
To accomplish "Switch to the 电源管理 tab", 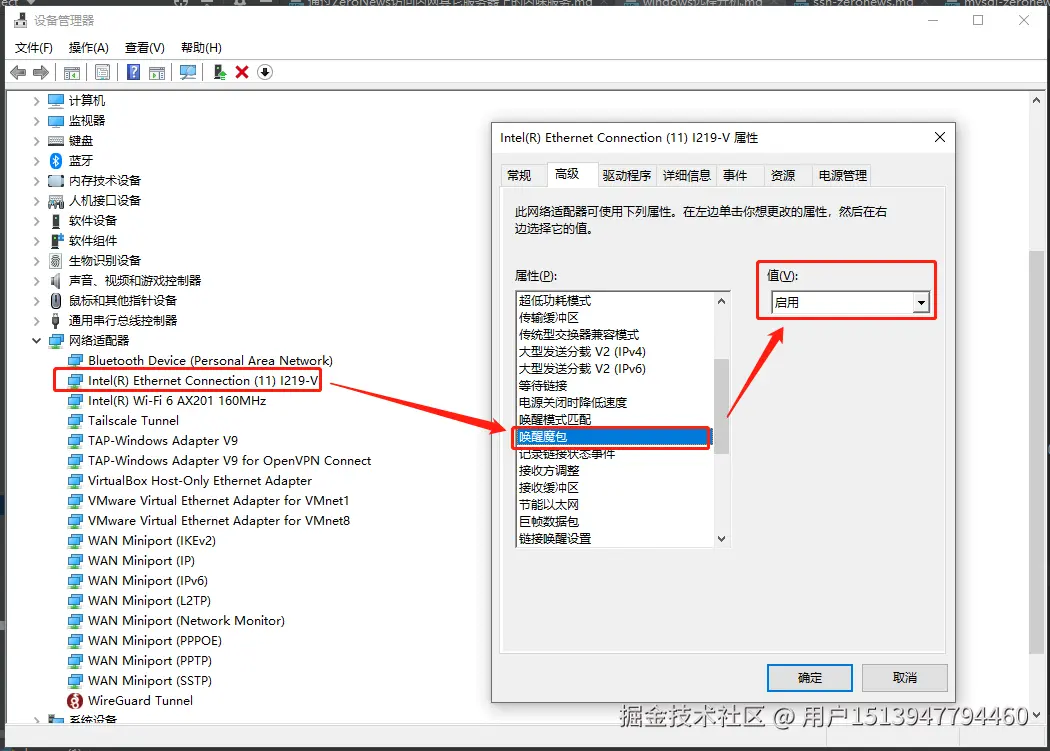I will click(842, 176).
